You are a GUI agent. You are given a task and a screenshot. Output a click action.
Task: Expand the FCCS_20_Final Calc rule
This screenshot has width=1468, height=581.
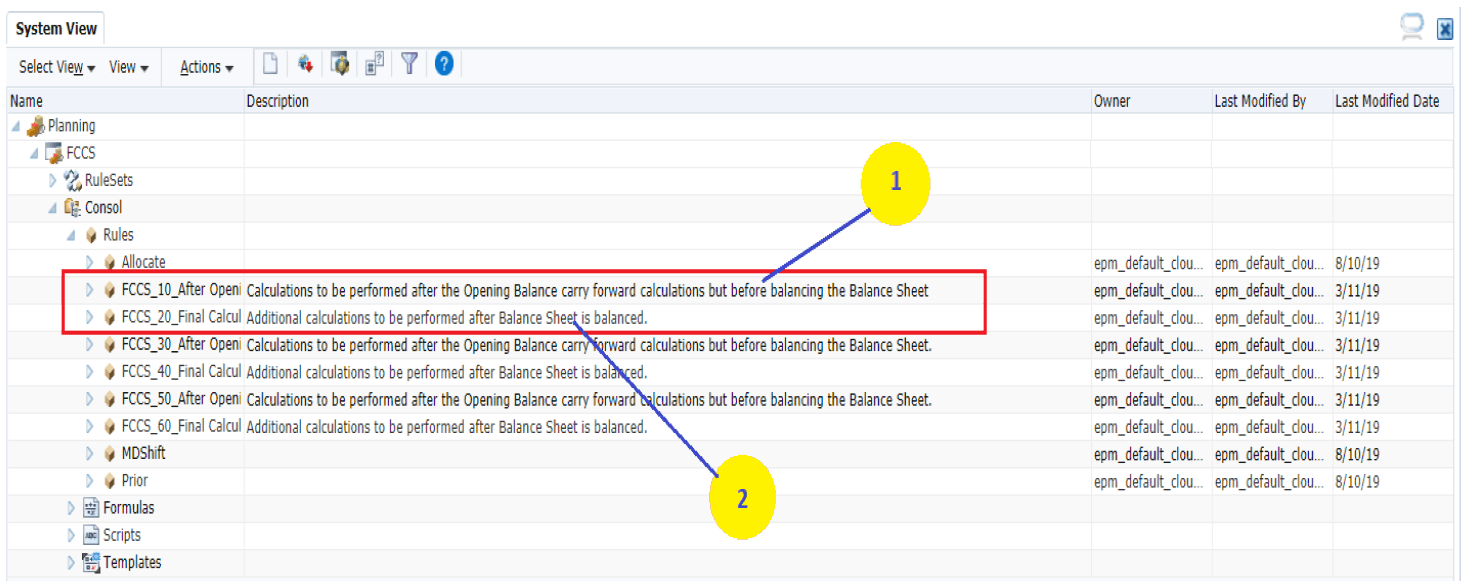(91, 317)
